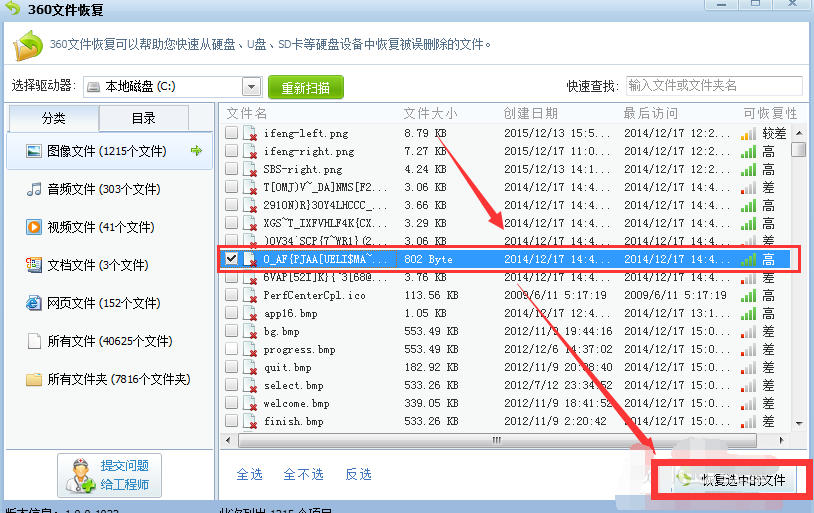Check the box for PerfCenterCpl.ico
The width and height of the screenshot is (814, 513).
232,294
